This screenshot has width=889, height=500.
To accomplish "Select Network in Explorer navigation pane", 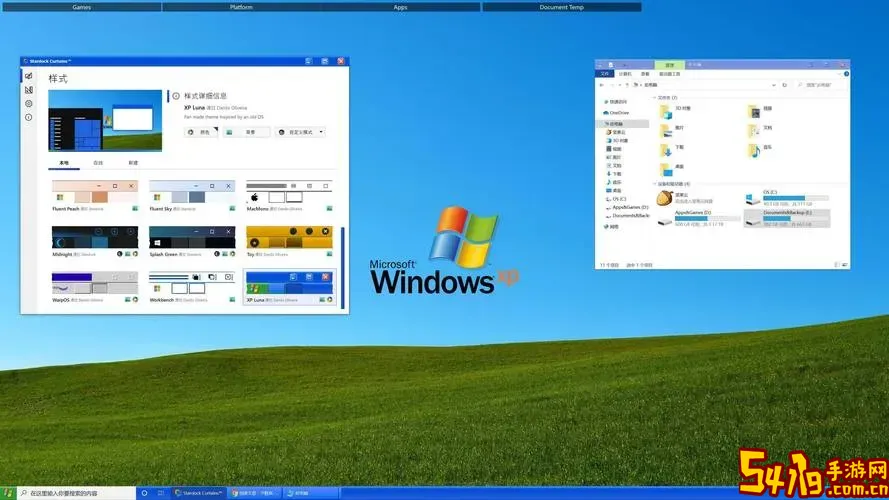I will 612,227.
